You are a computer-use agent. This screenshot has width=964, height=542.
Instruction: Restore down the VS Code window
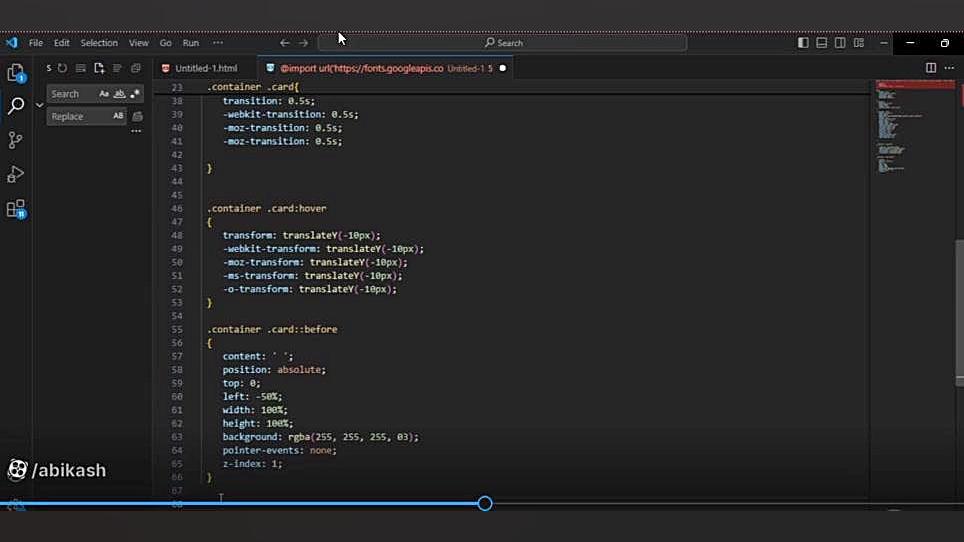pos(944,43)
